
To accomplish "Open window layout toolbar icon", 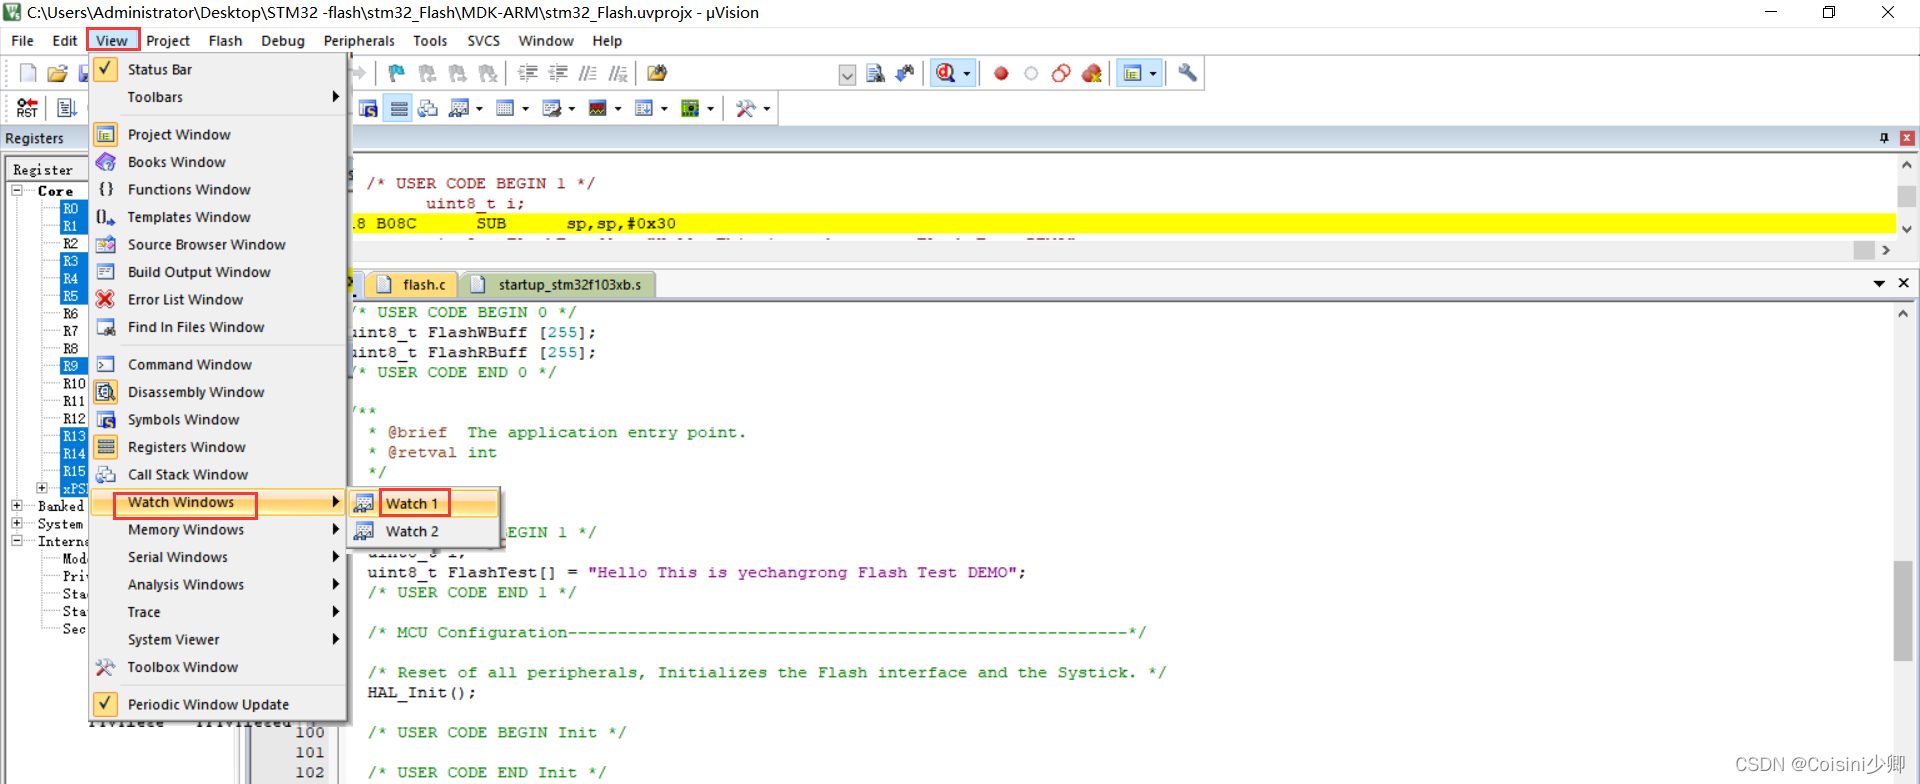I will [1132, 73].
